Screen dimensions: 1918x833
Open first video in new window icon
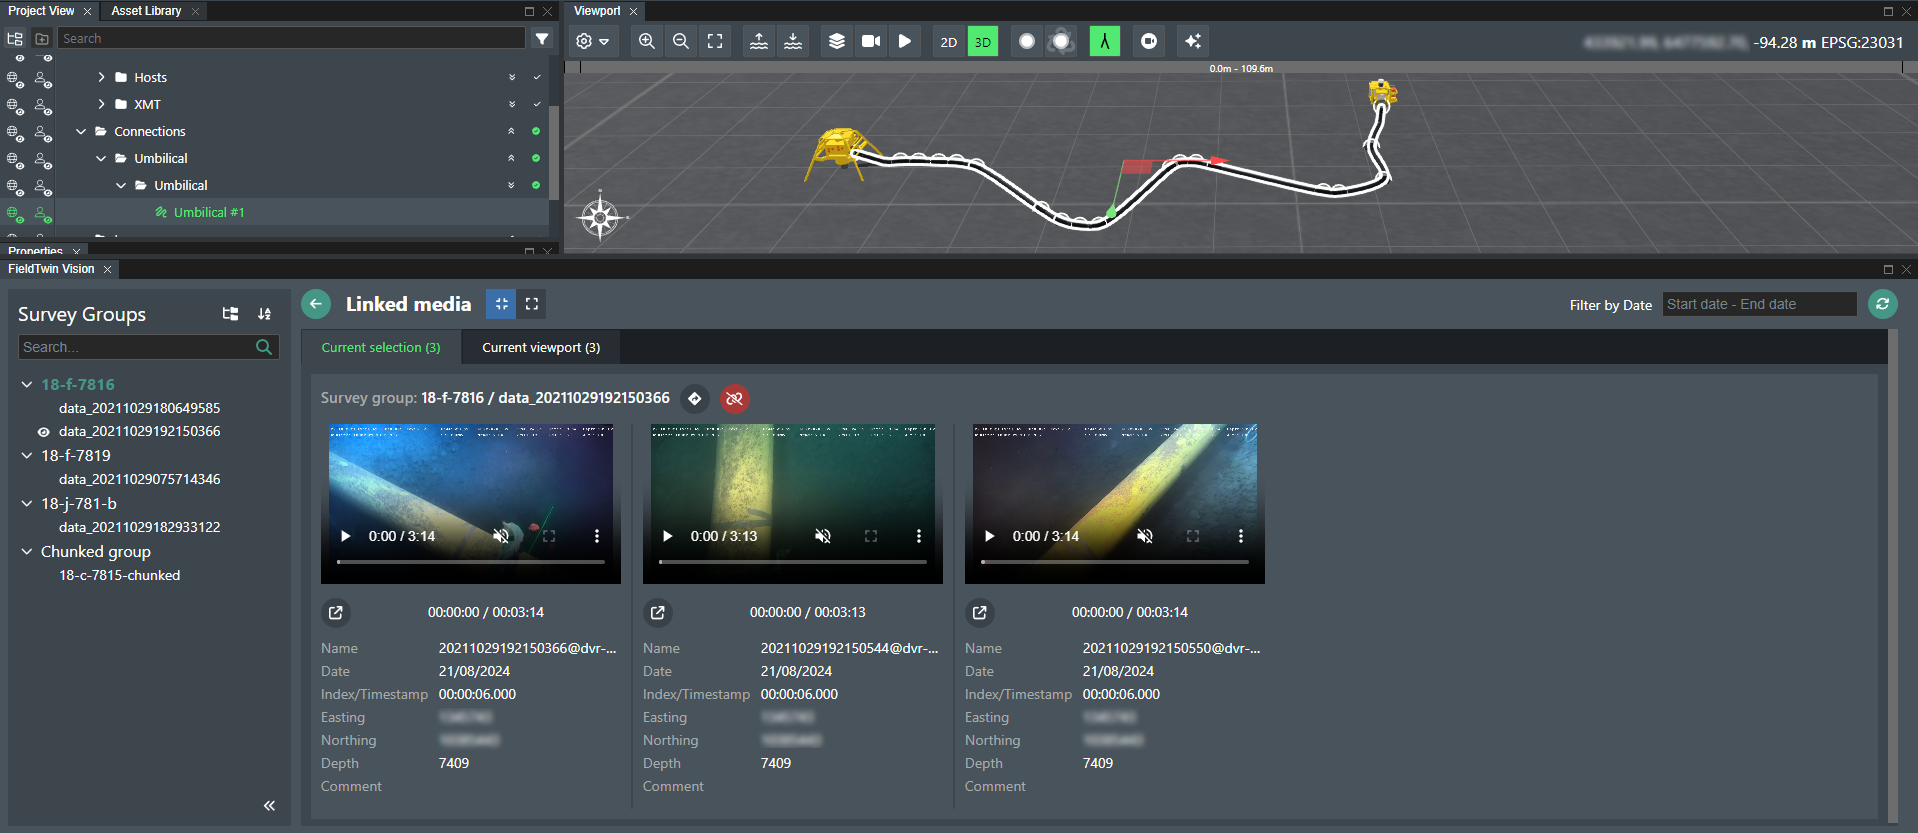[336, 612]
